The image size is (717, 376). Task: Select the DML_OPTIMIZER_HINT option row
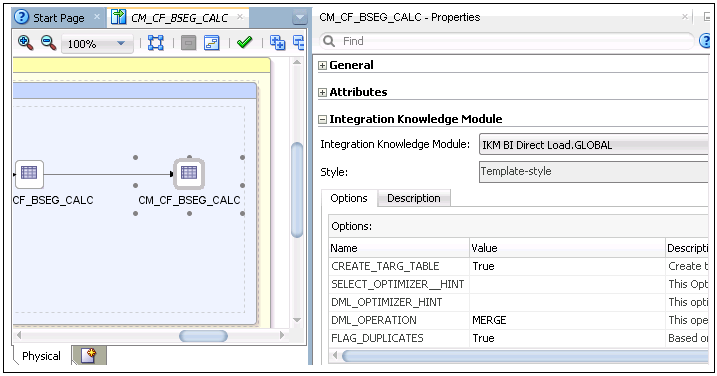[518, 302]
